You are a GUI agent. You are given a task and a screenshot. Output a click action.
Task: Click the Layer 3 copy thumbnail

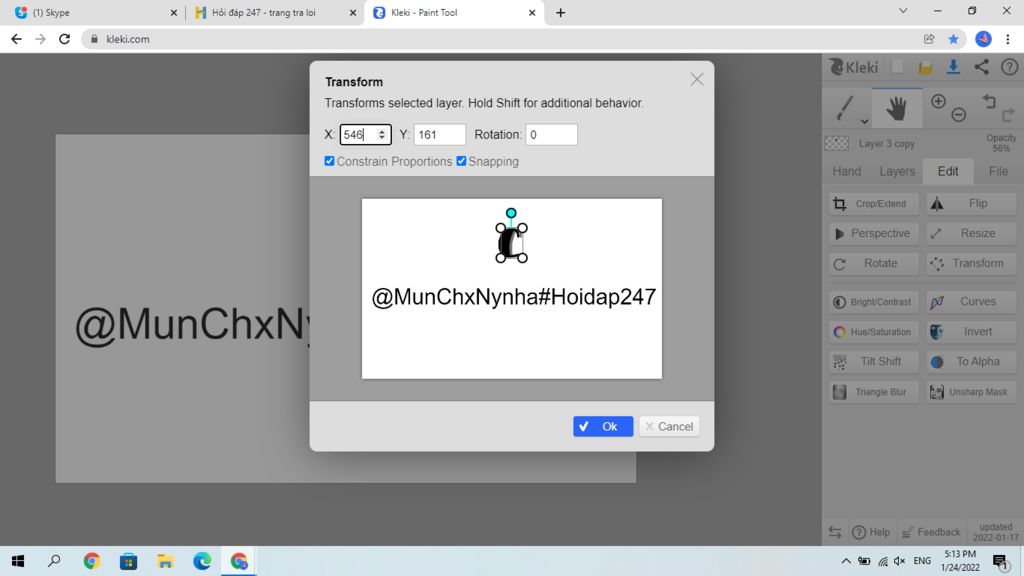click(x=837, y=143)
